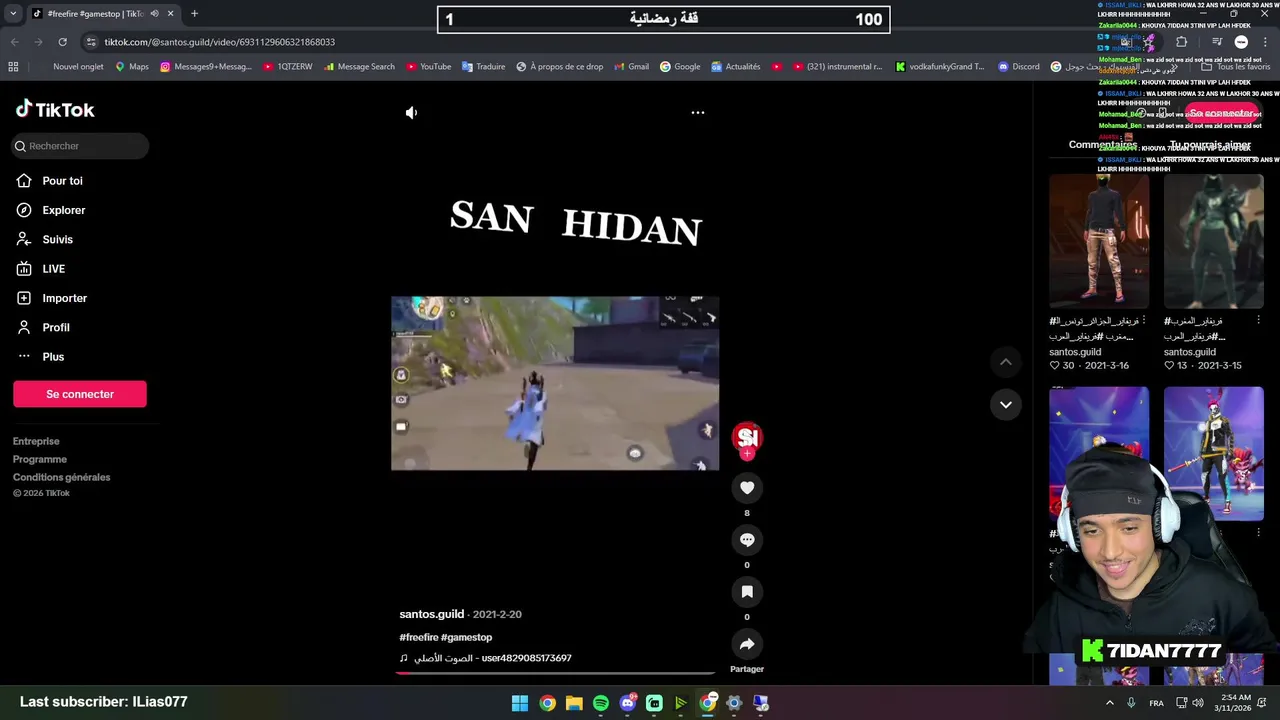
Task: Share video via Partager arrow icon
Action: pos(747,644)
